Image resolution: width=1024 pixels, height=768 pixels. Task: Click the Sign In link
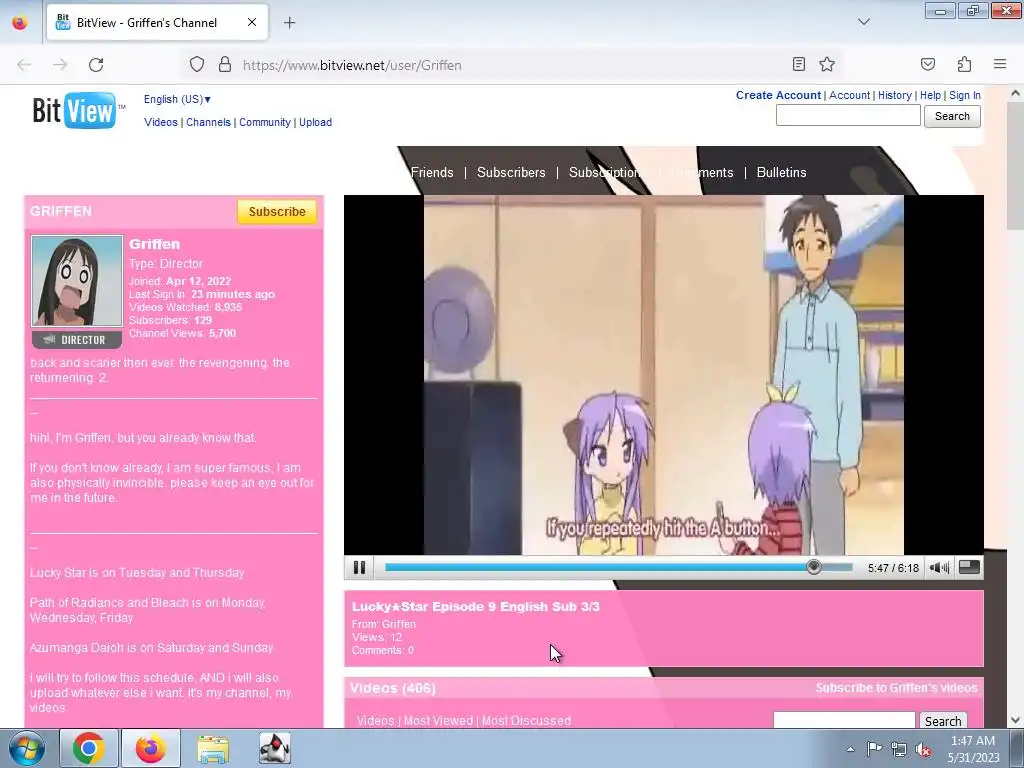point(965,95)
